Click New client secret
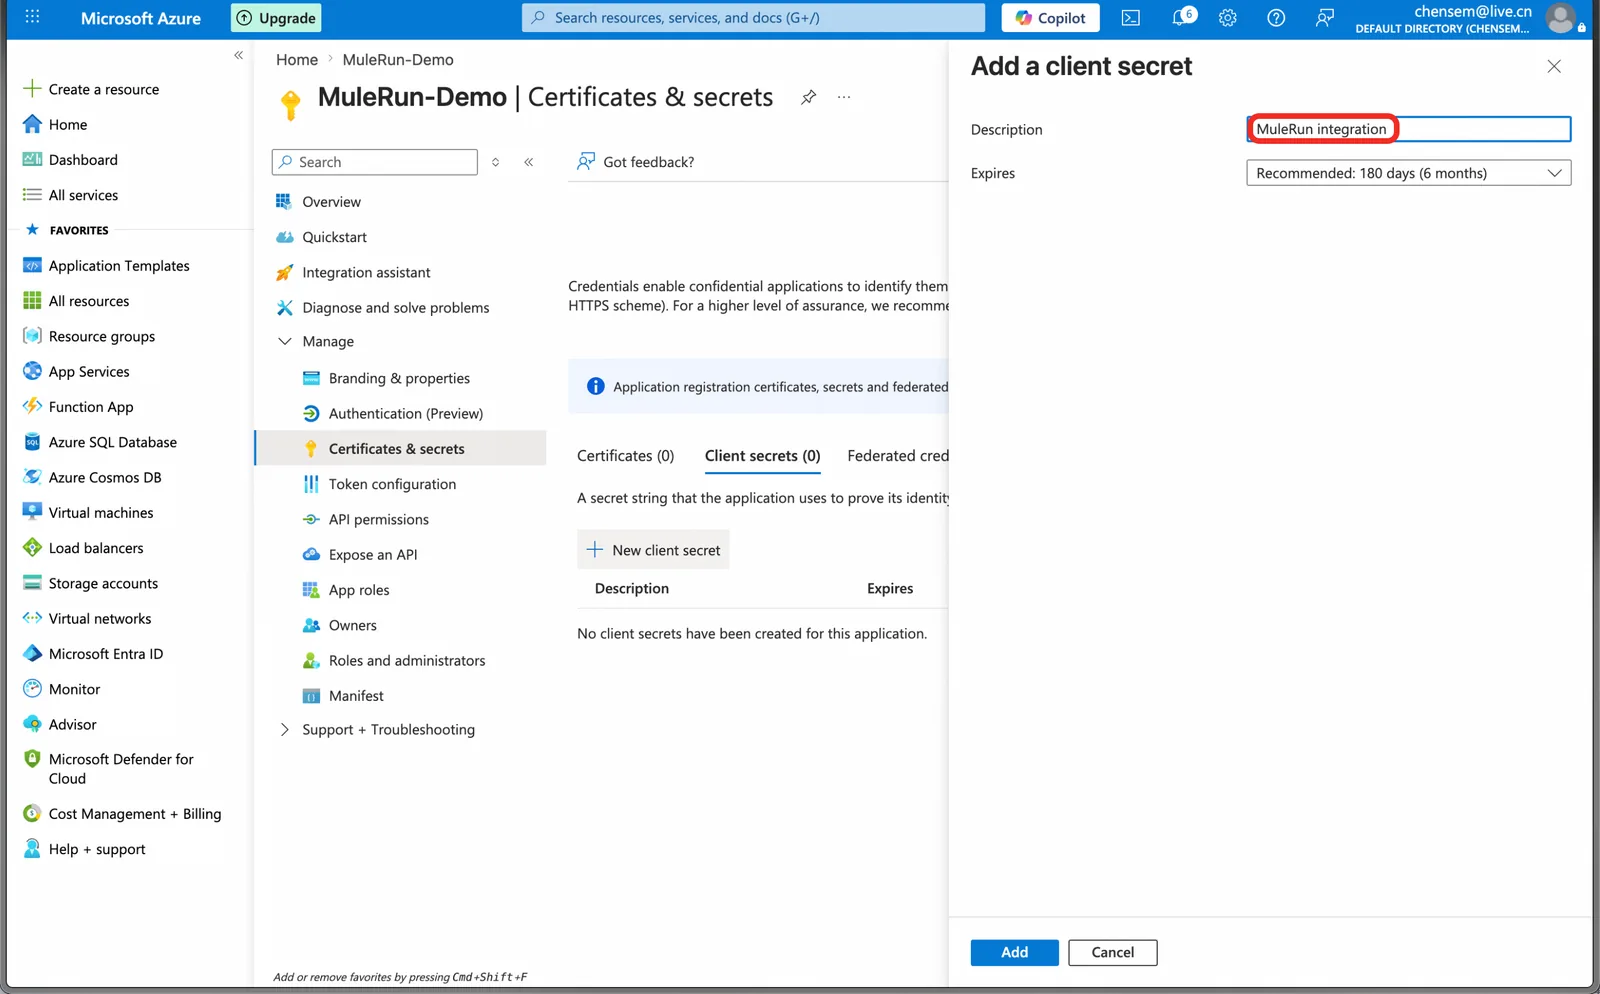This screenshot has height=994, width=1600. [653, 550]
